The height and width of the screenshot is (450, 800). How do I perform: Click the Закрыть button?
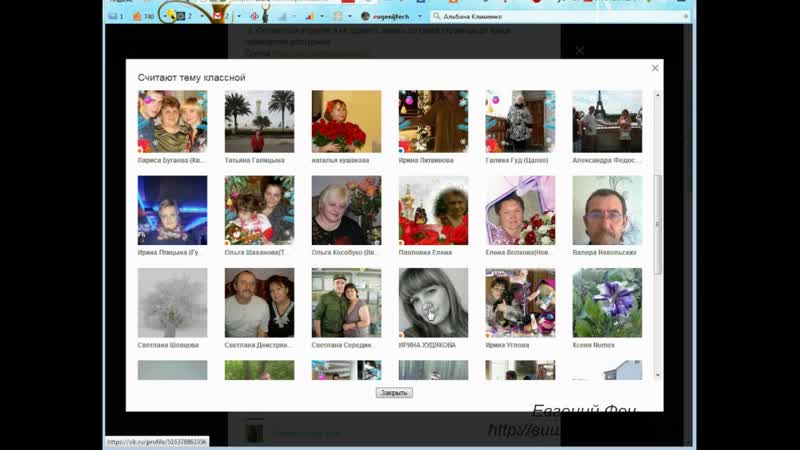click(394, 393)
